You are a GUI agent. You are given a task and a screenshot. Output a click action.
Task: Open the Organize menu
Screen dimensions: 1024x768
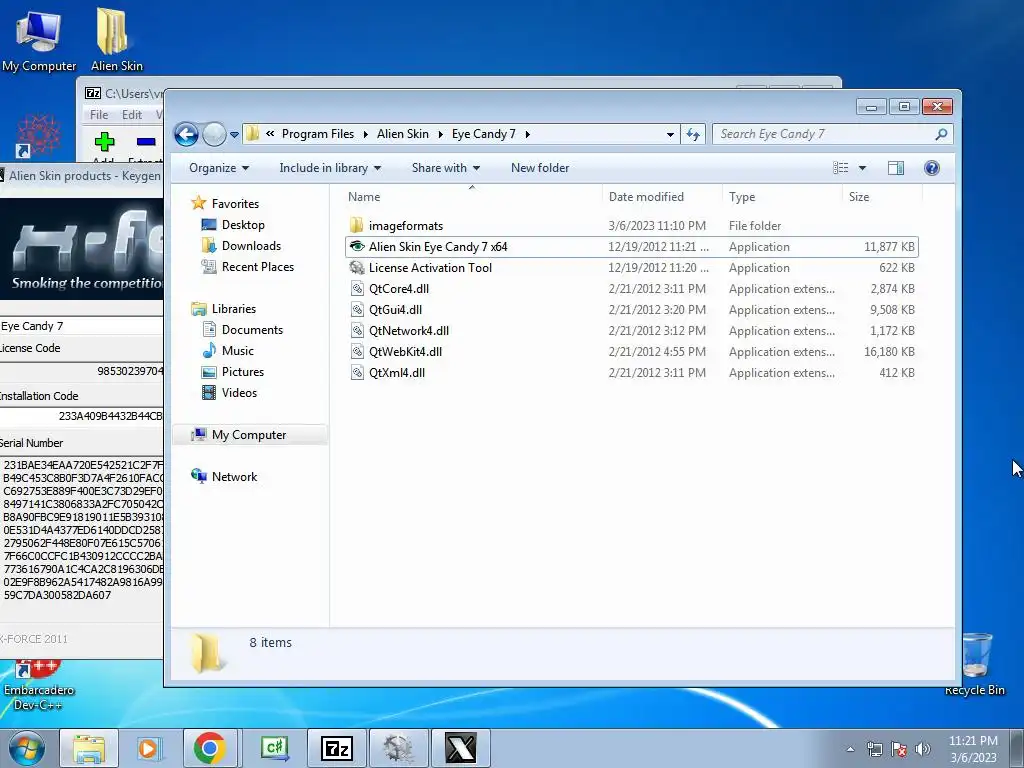(x=219, y=168)
